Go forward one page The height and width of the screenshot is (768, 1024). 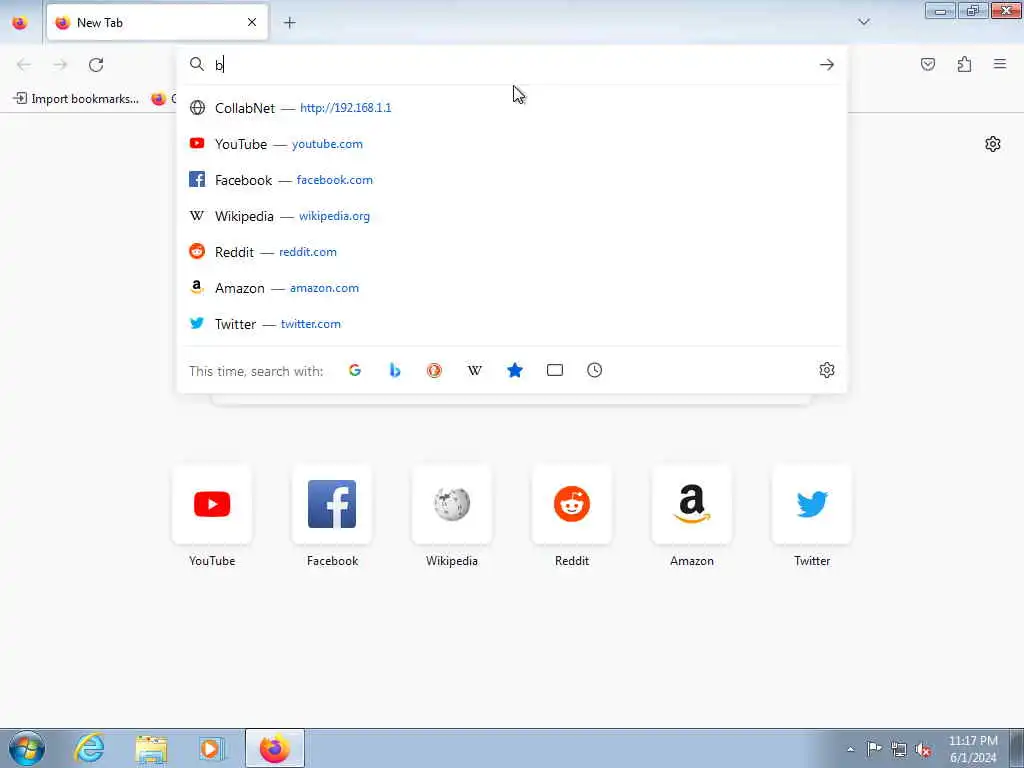pyautogui.click(x=60, y=65)
